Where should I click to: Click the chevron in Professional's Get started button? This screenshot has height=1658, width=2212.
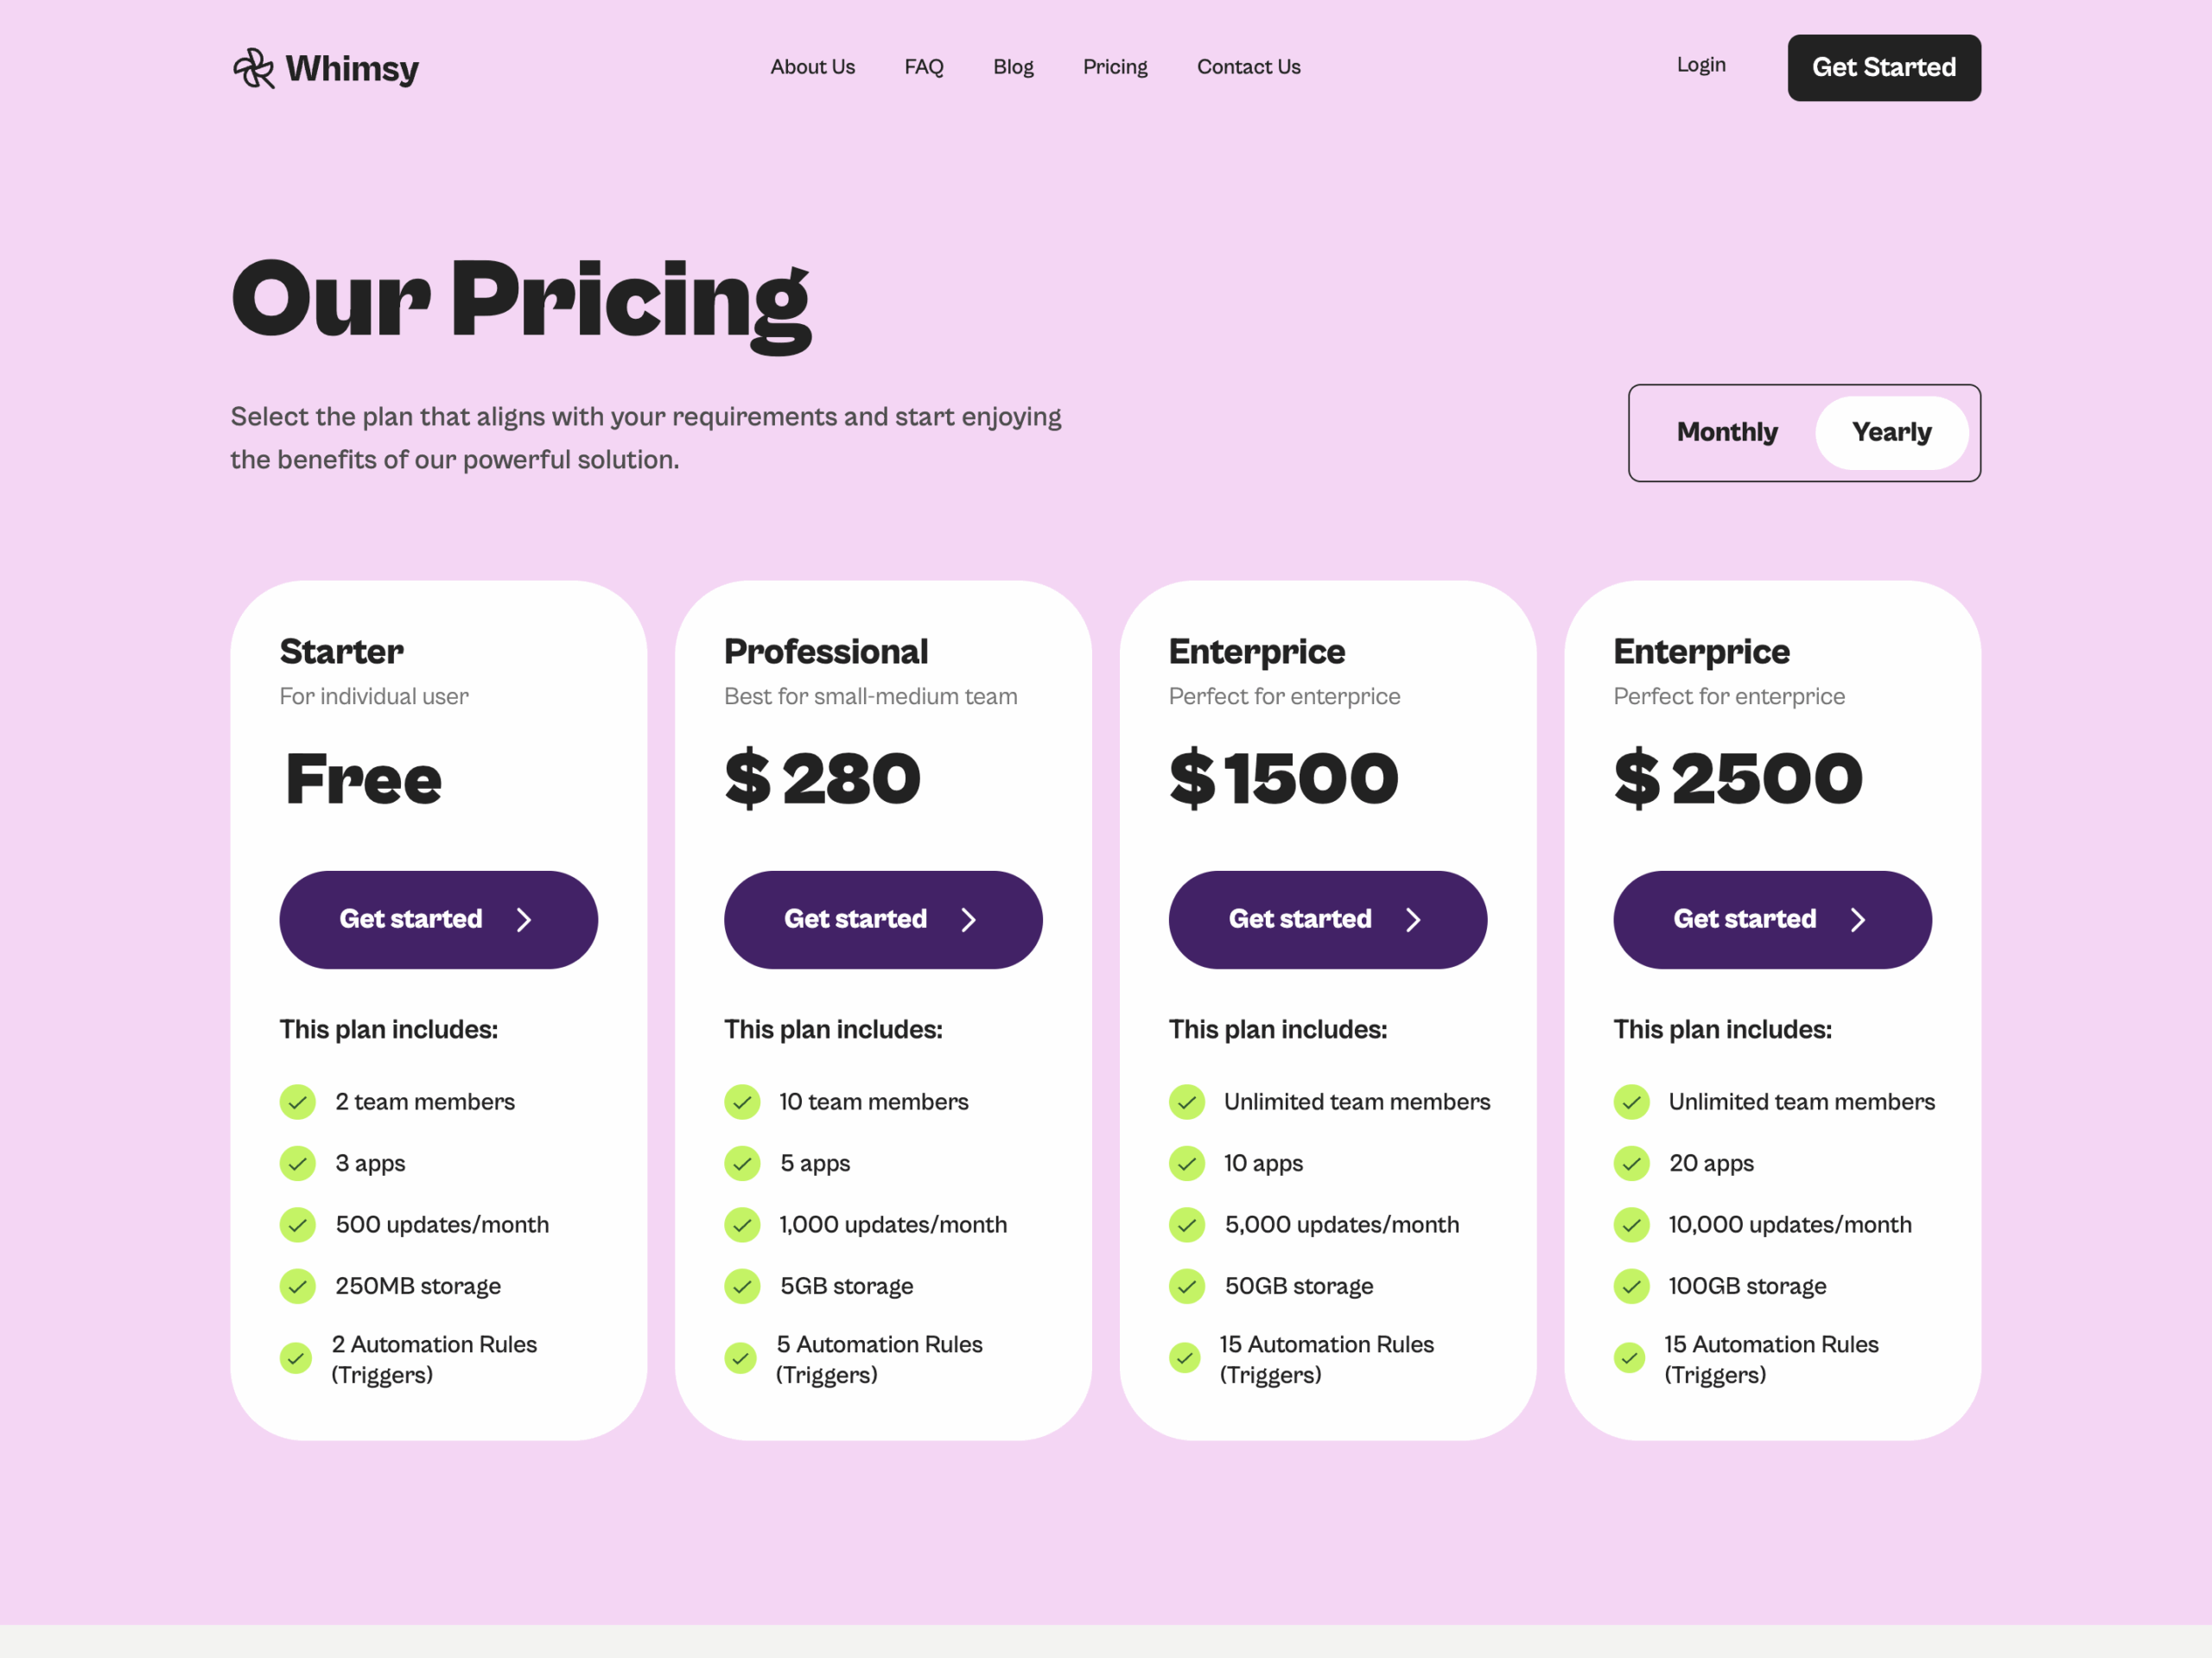click(969, 919)
